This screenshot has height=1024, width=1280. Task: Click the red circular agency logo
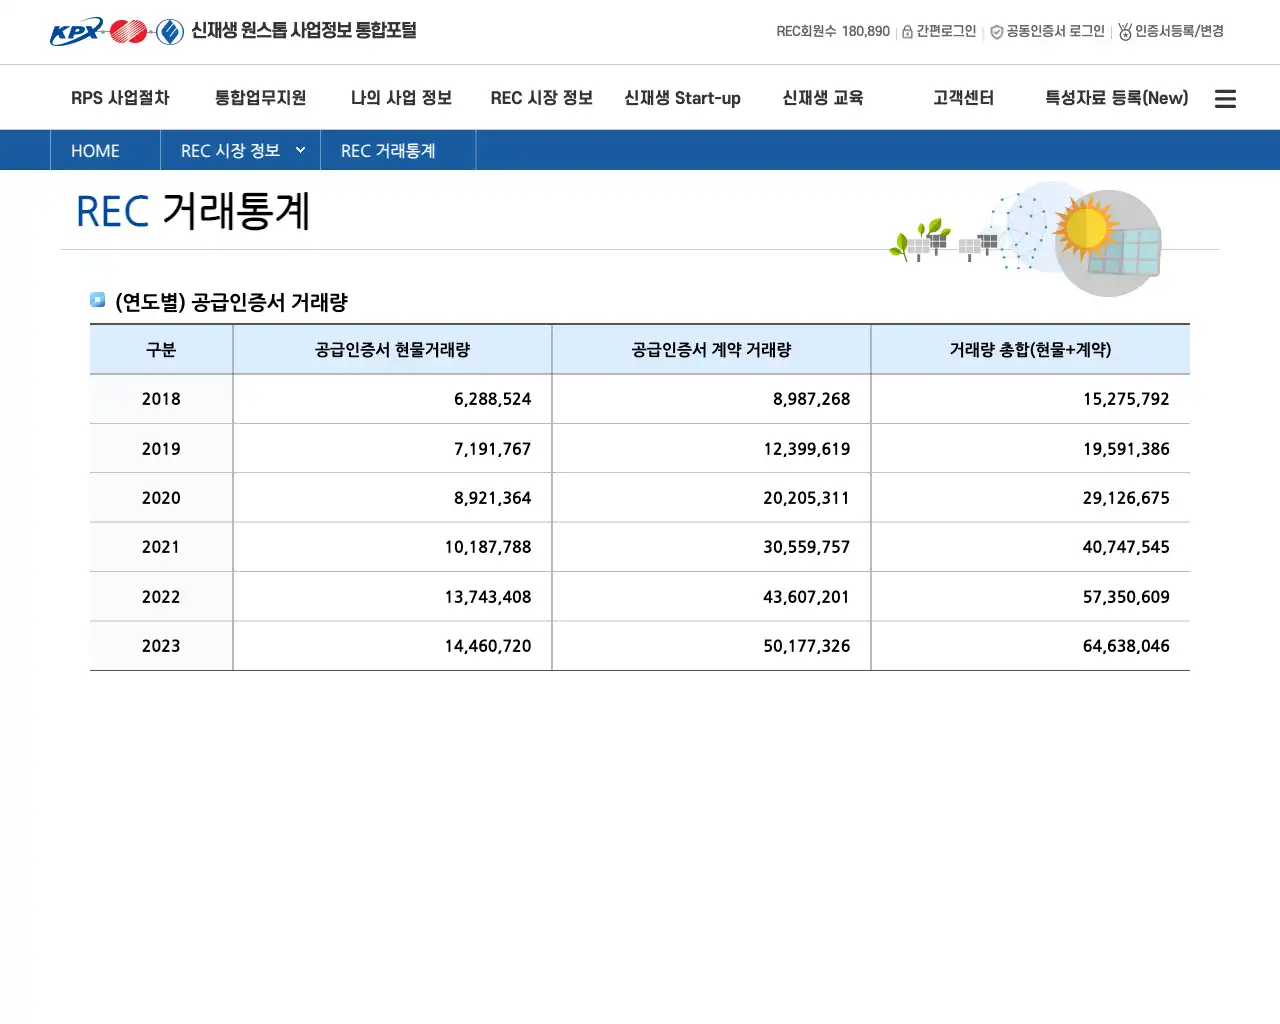129,32
